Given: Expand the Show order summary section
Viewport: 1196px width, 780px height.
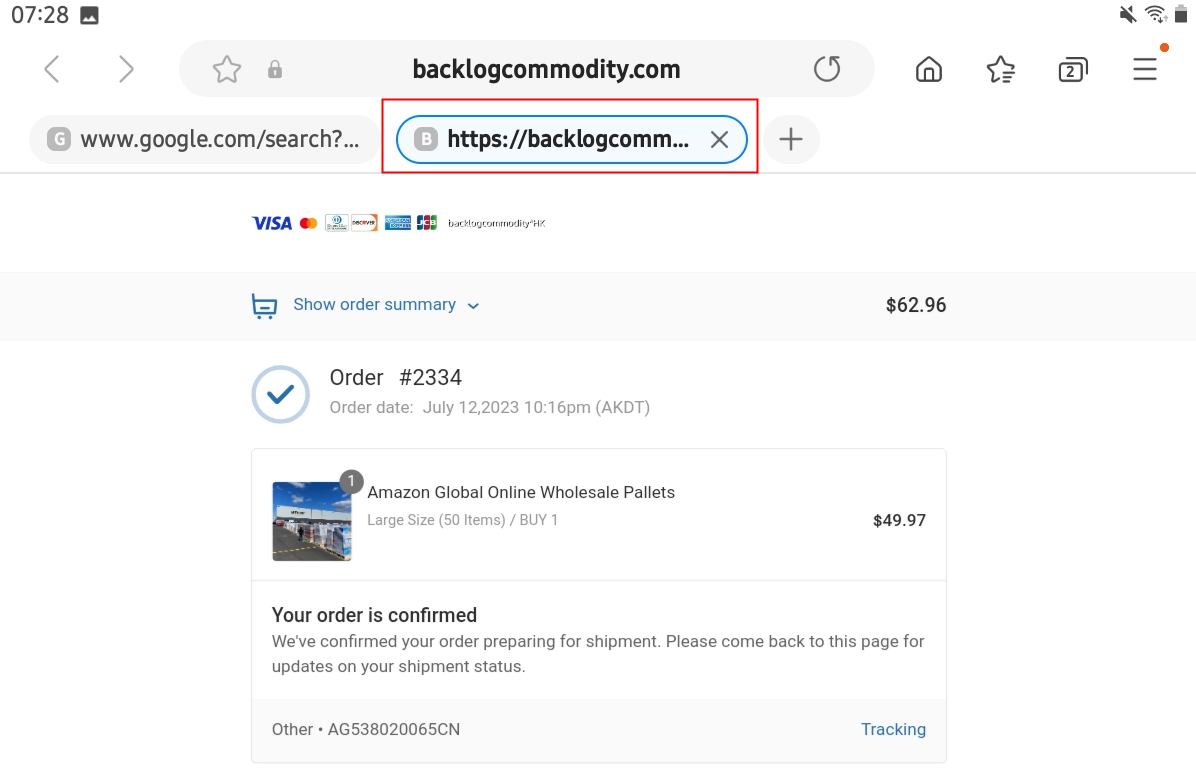Looking at the screenshot, I should pos(374,305).
